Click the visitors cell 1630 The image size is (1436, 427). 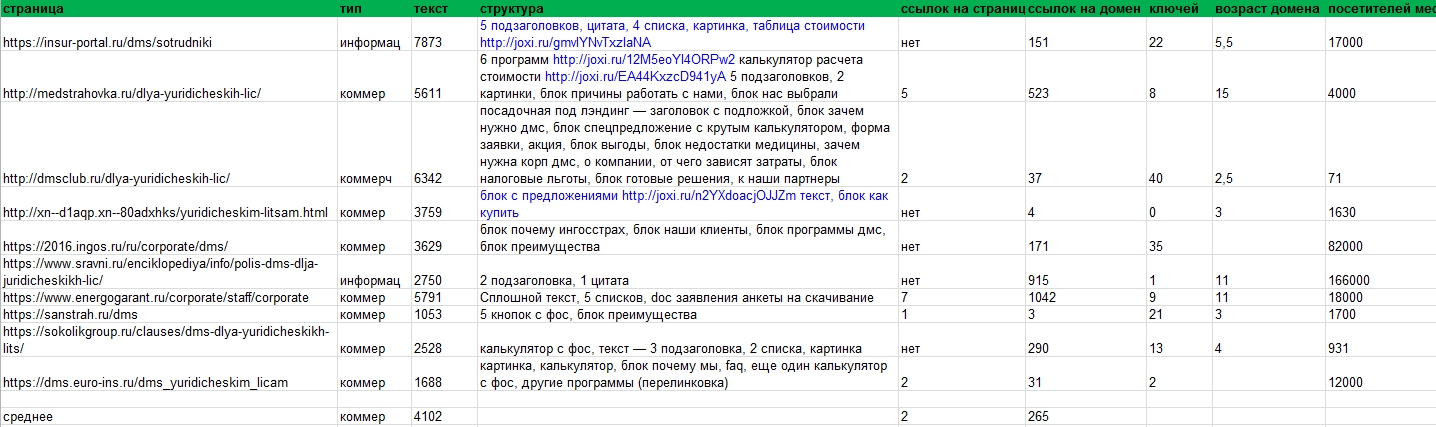[1380, 204]
